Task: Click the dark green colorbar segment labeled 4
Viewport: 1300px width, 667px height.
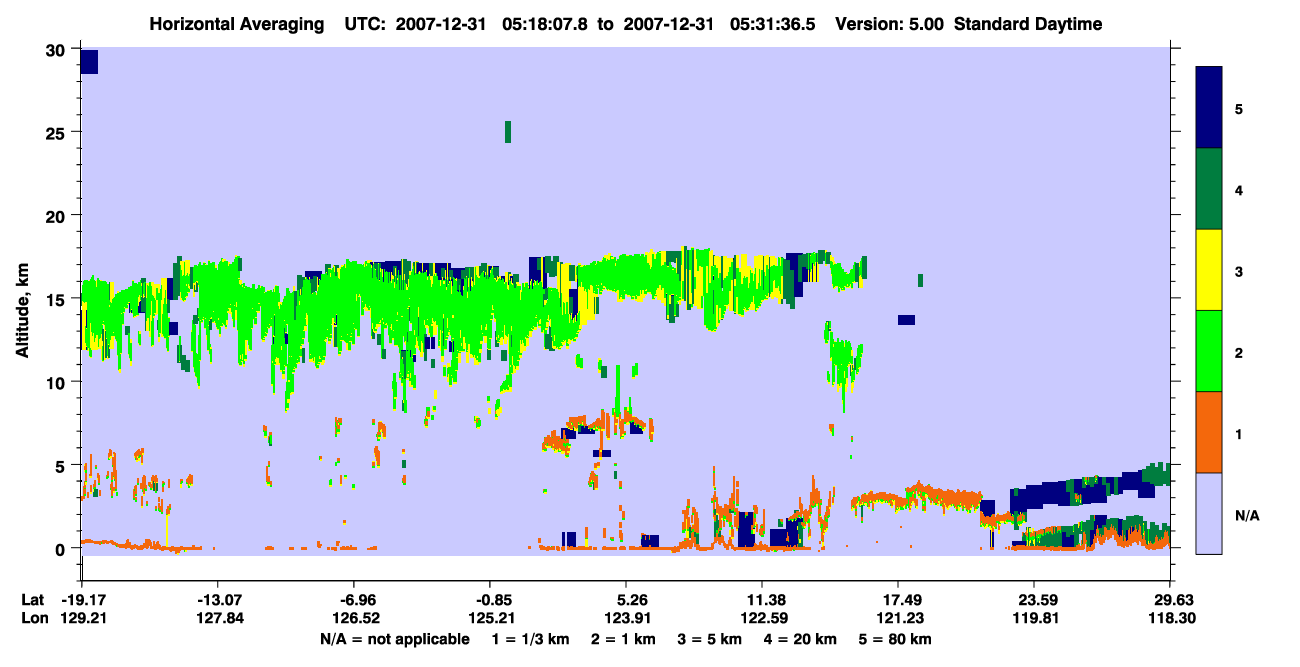Action: [1210, 189]
